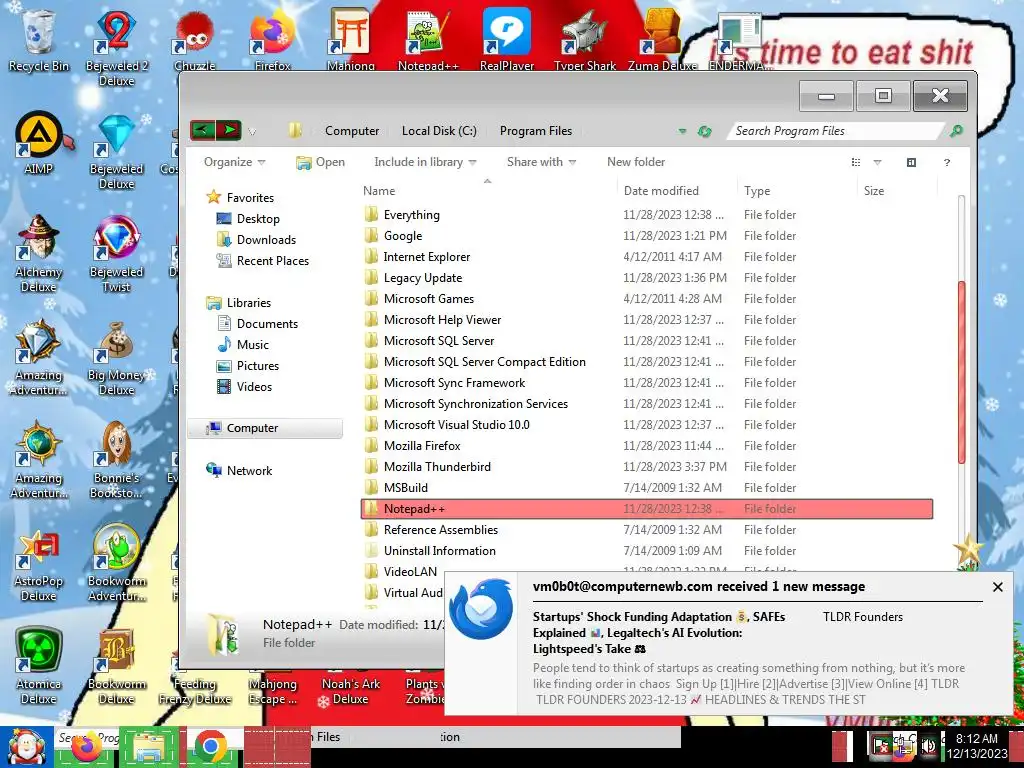Select the Everything folder
Screen dimensions: 1024x768
pyautogui.click(x=647, y=215)
